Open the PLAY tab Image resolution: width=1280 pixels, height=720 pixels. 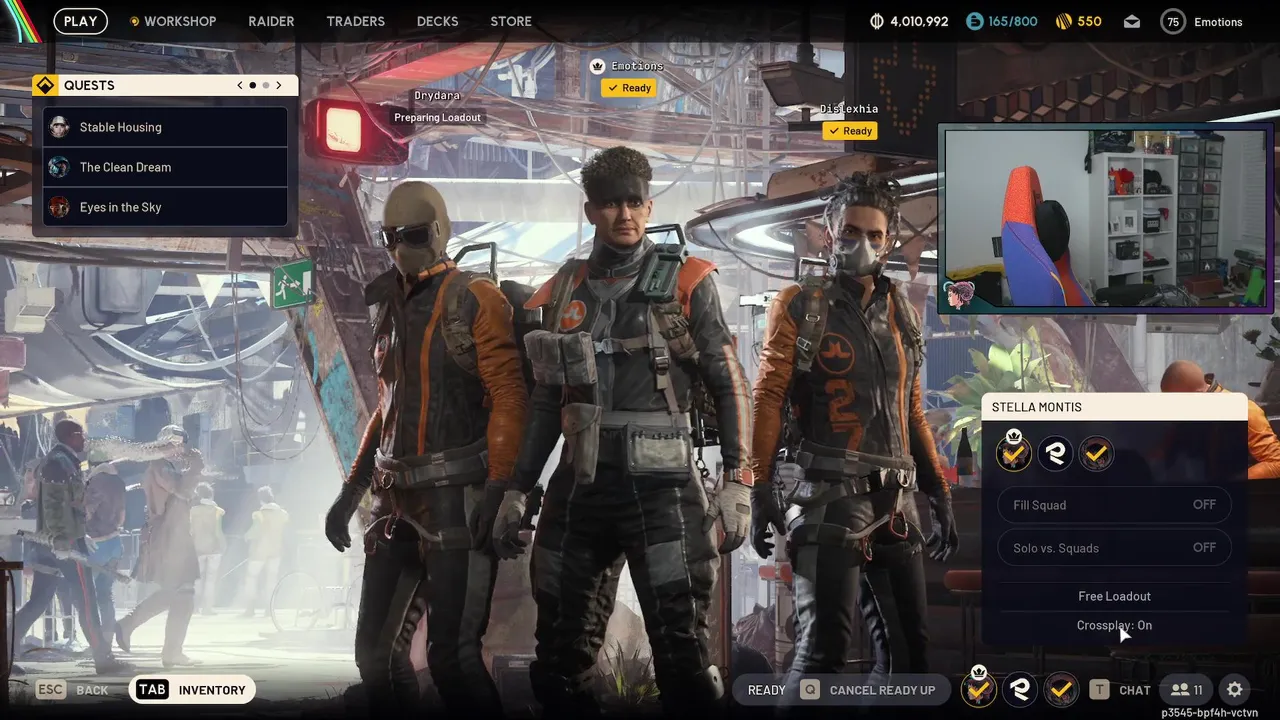(80, 21)
